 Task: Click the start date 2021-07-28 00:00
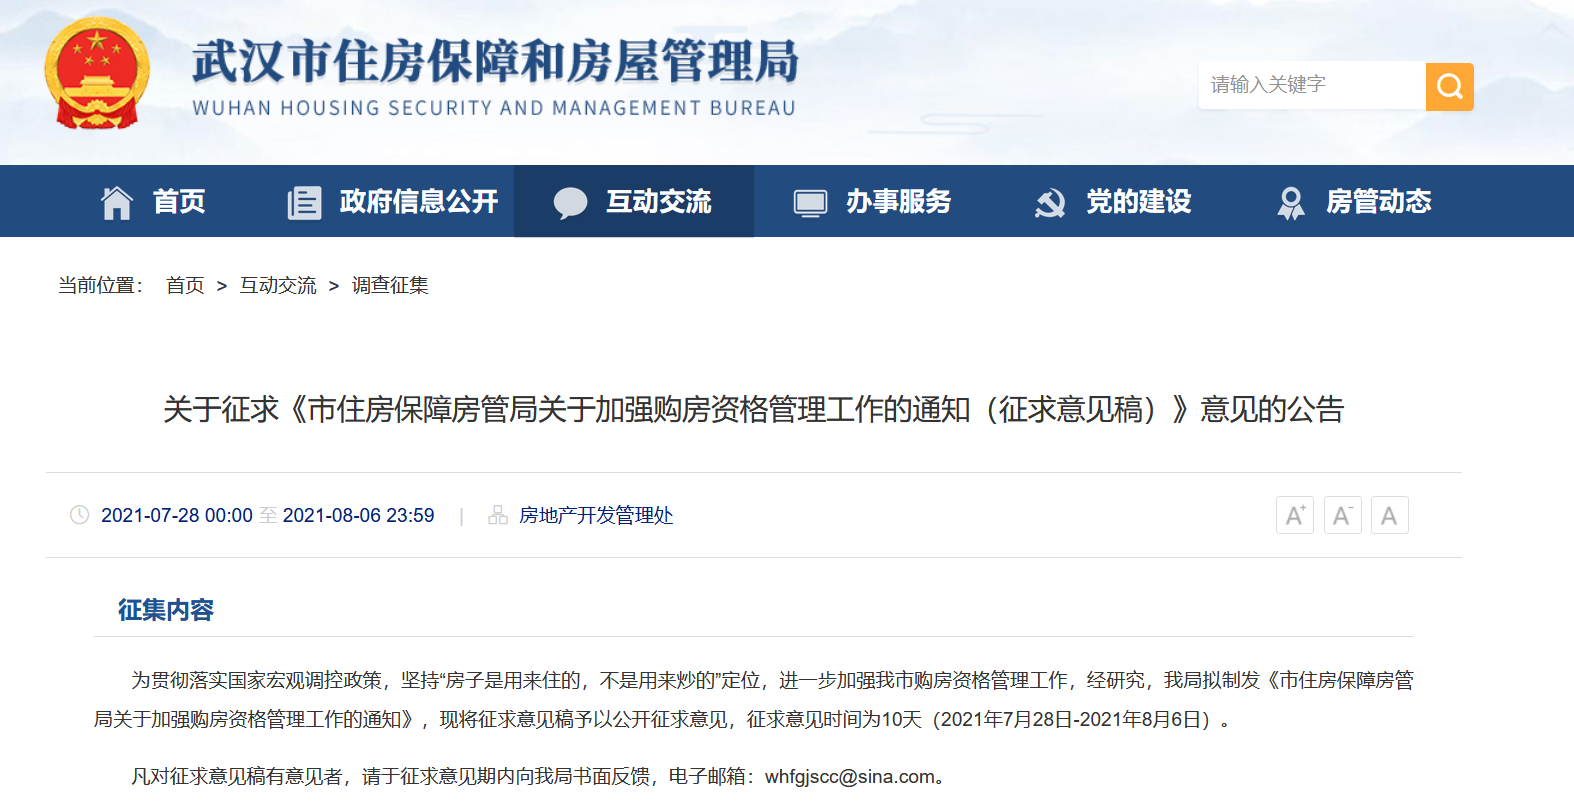(x=177, y=515)
